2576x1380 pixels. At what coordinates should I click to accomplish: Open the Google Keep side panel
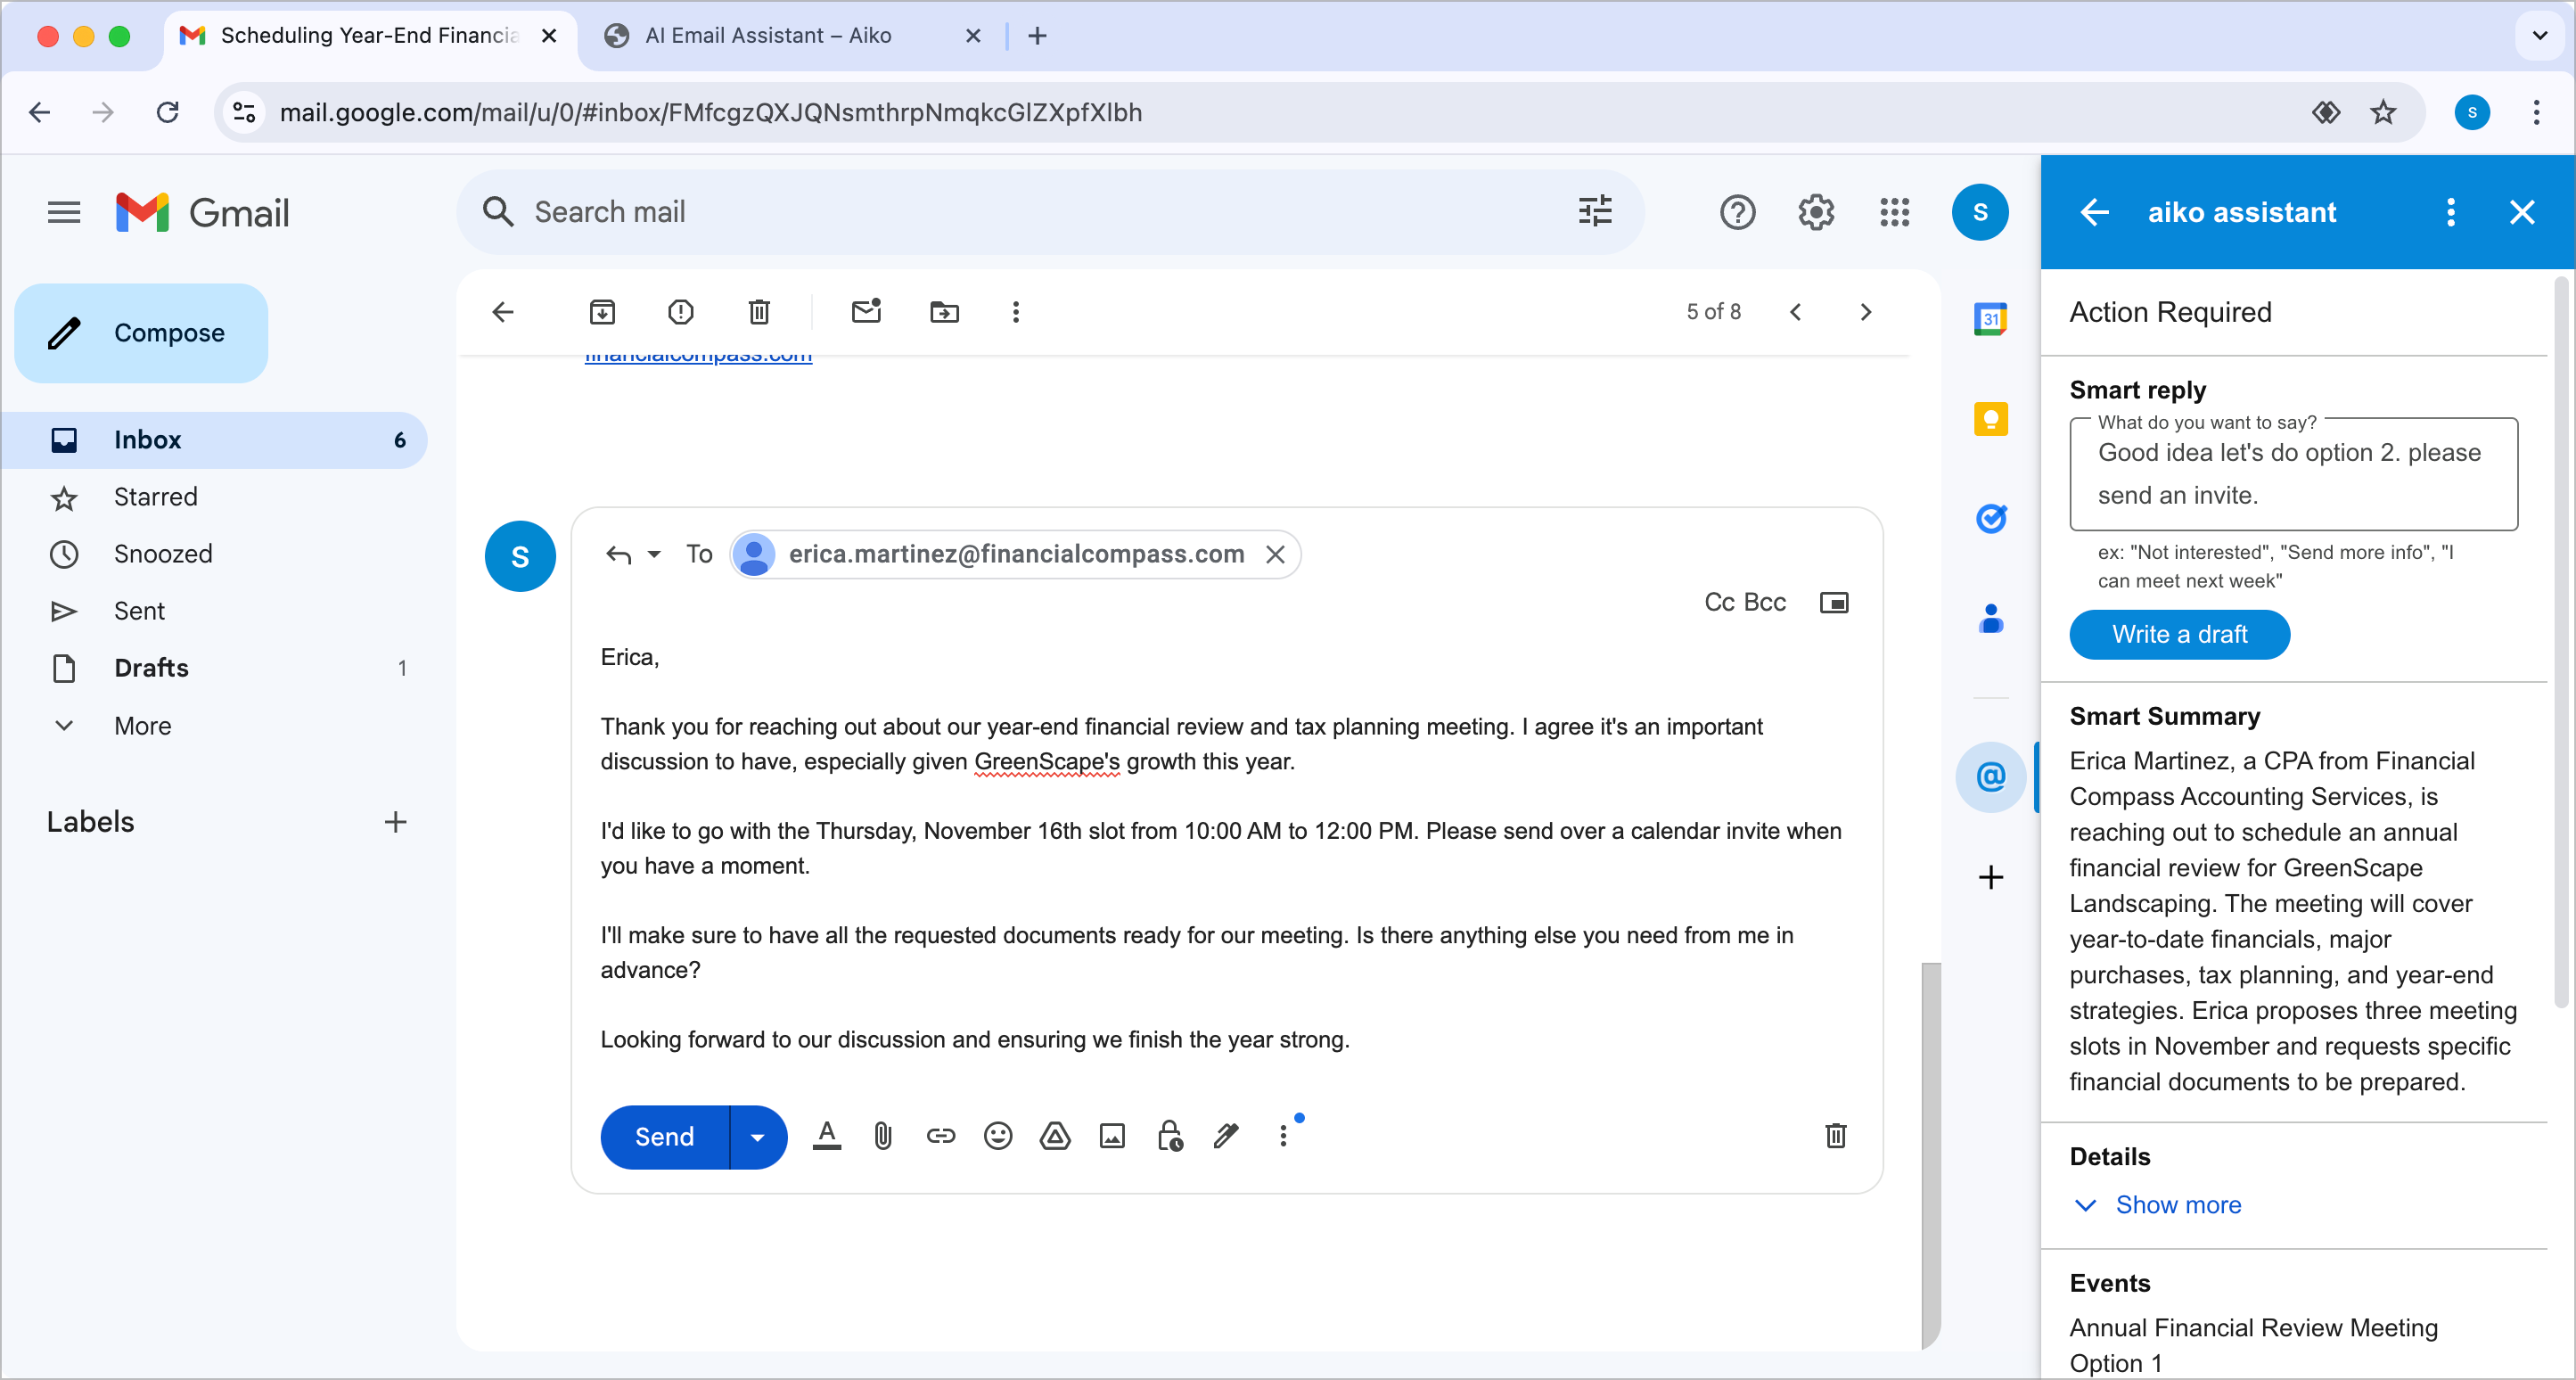(x=1990, y=419)
